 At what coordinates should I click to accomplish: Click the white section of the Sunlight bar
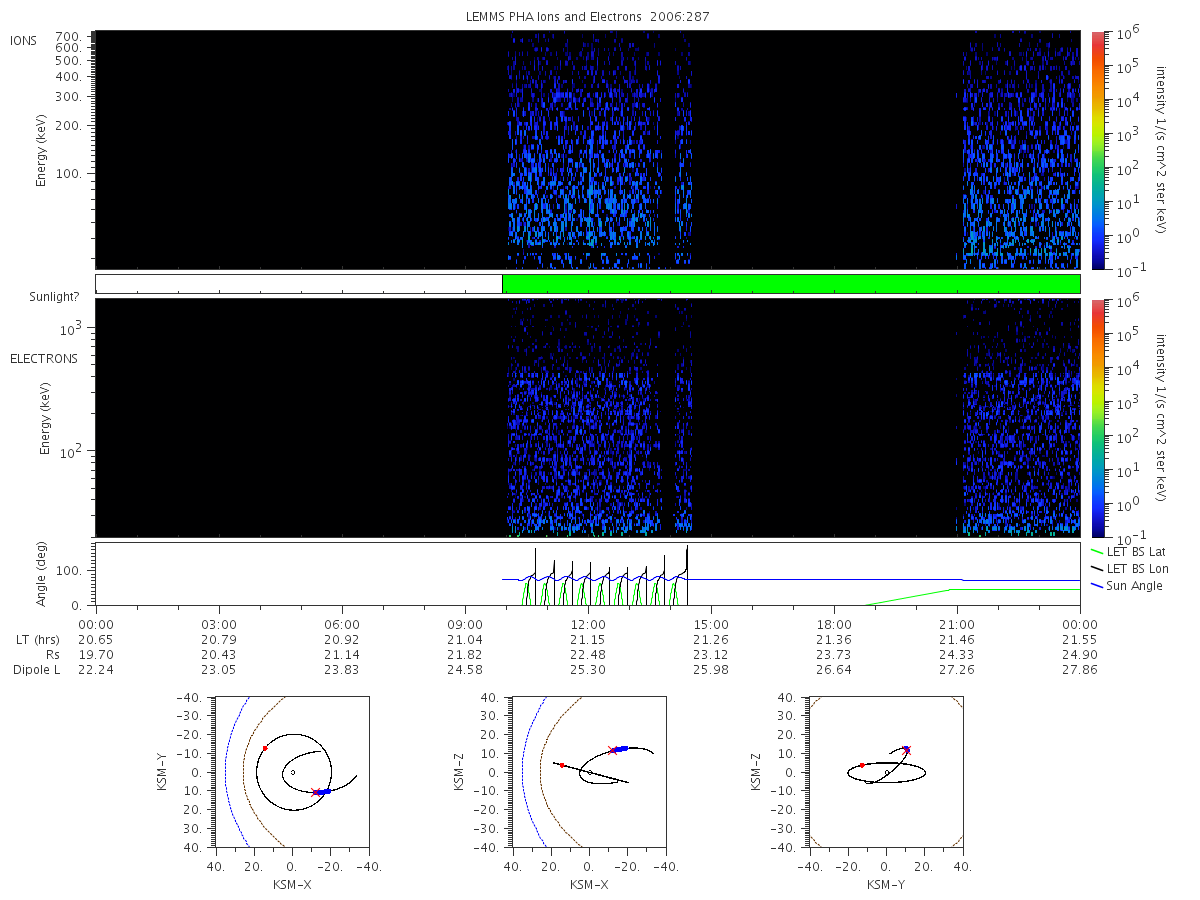299,284
